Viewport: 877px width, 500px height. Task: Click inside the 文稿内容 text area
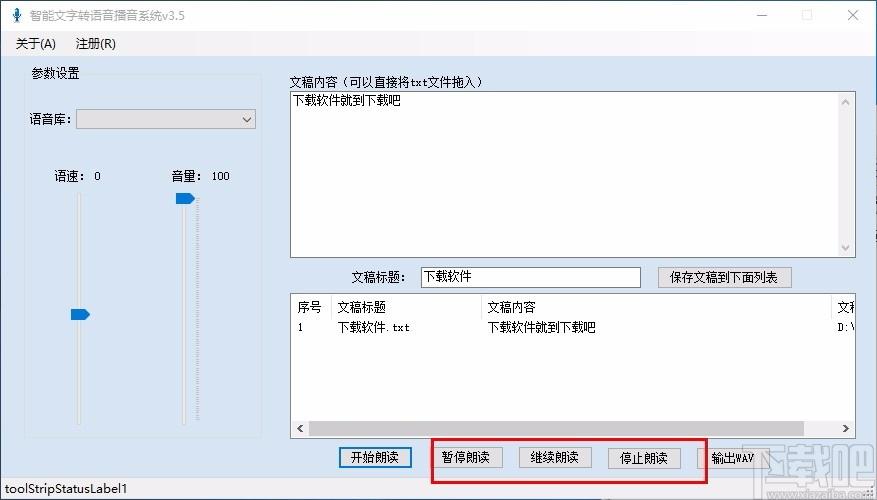(564, 174)
